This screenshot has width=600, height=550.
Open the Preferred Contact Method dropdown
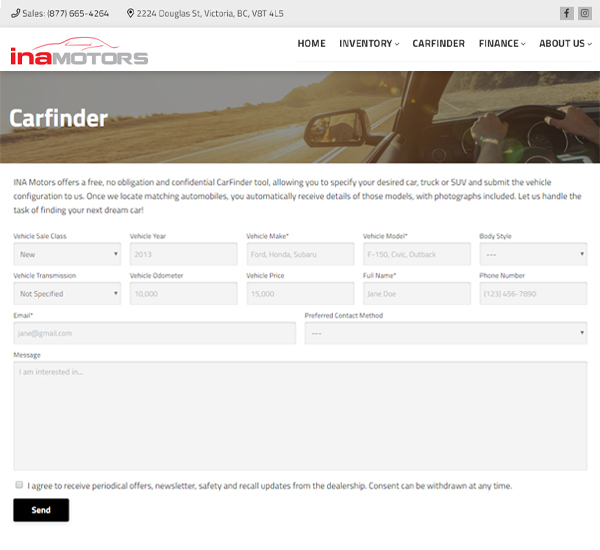coord(446,333)
